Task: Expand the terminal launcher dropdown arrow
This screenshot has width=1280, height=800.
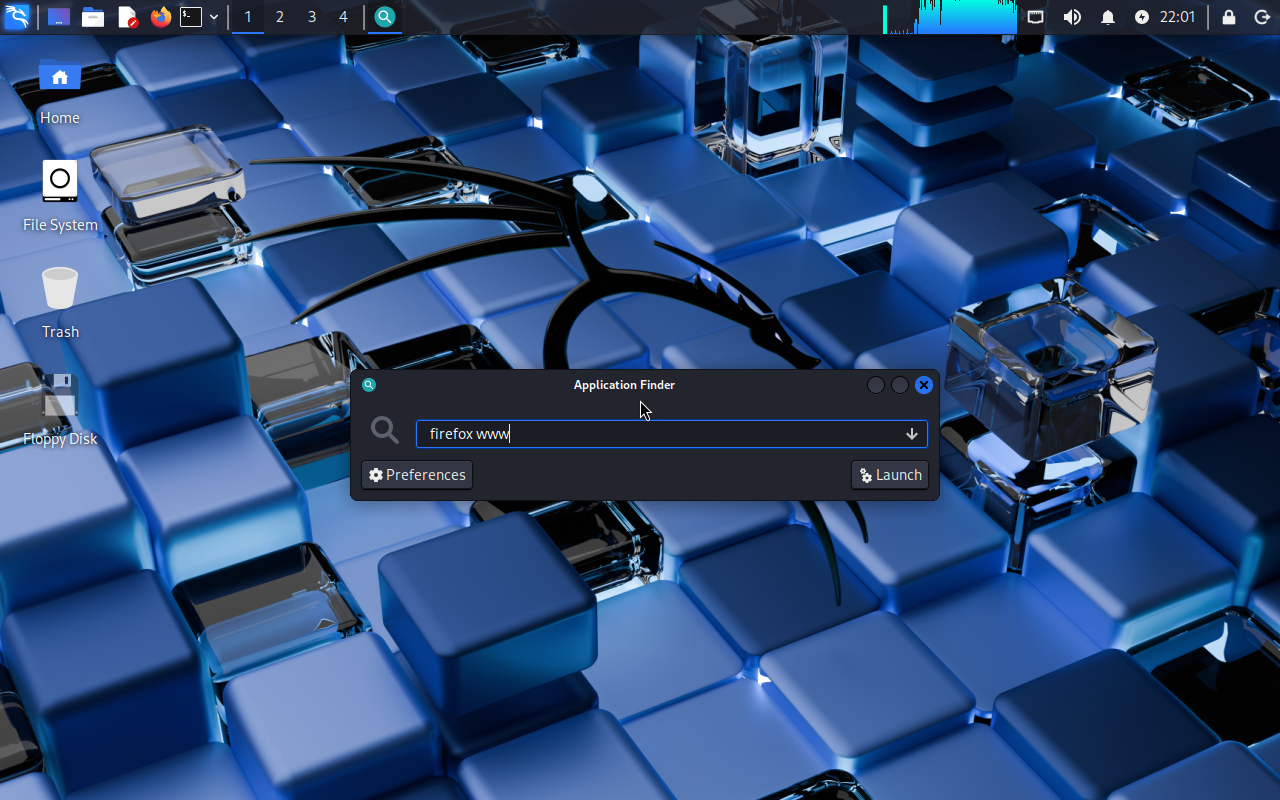Action: point(214,17)
